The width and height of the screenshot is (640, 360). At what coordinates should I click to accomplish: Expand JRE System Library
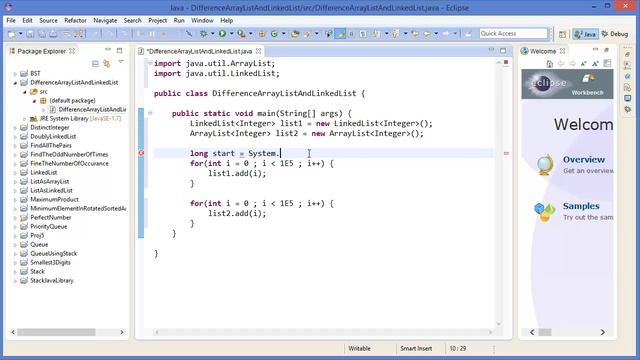25,119
